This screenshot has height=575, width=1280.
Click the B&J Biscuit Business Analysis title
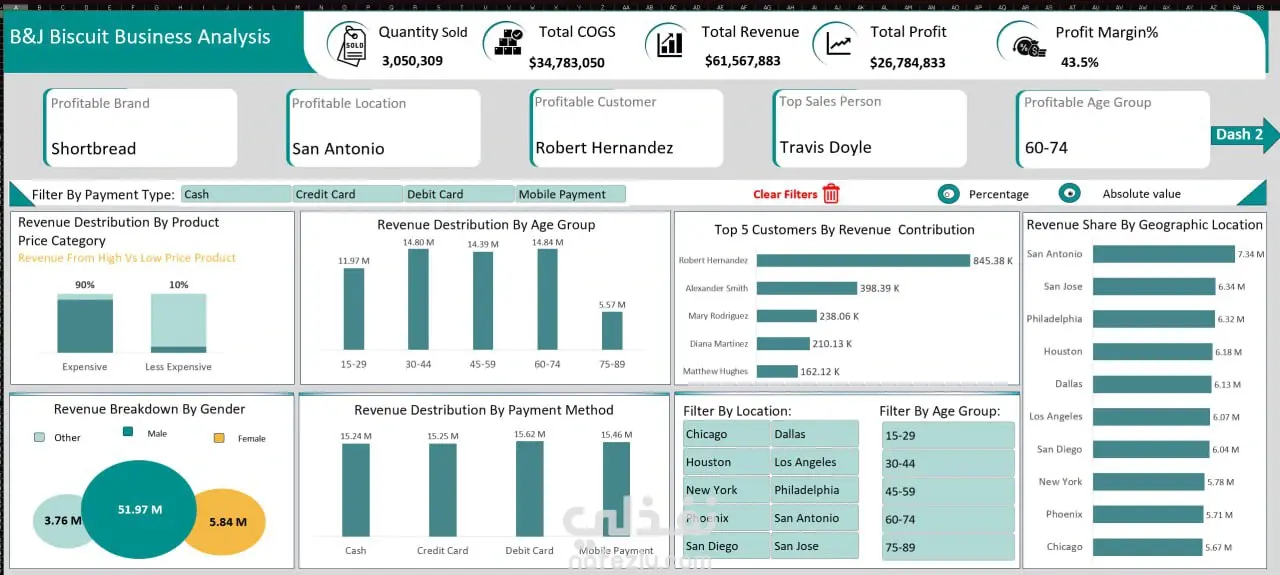pos(140,37)
